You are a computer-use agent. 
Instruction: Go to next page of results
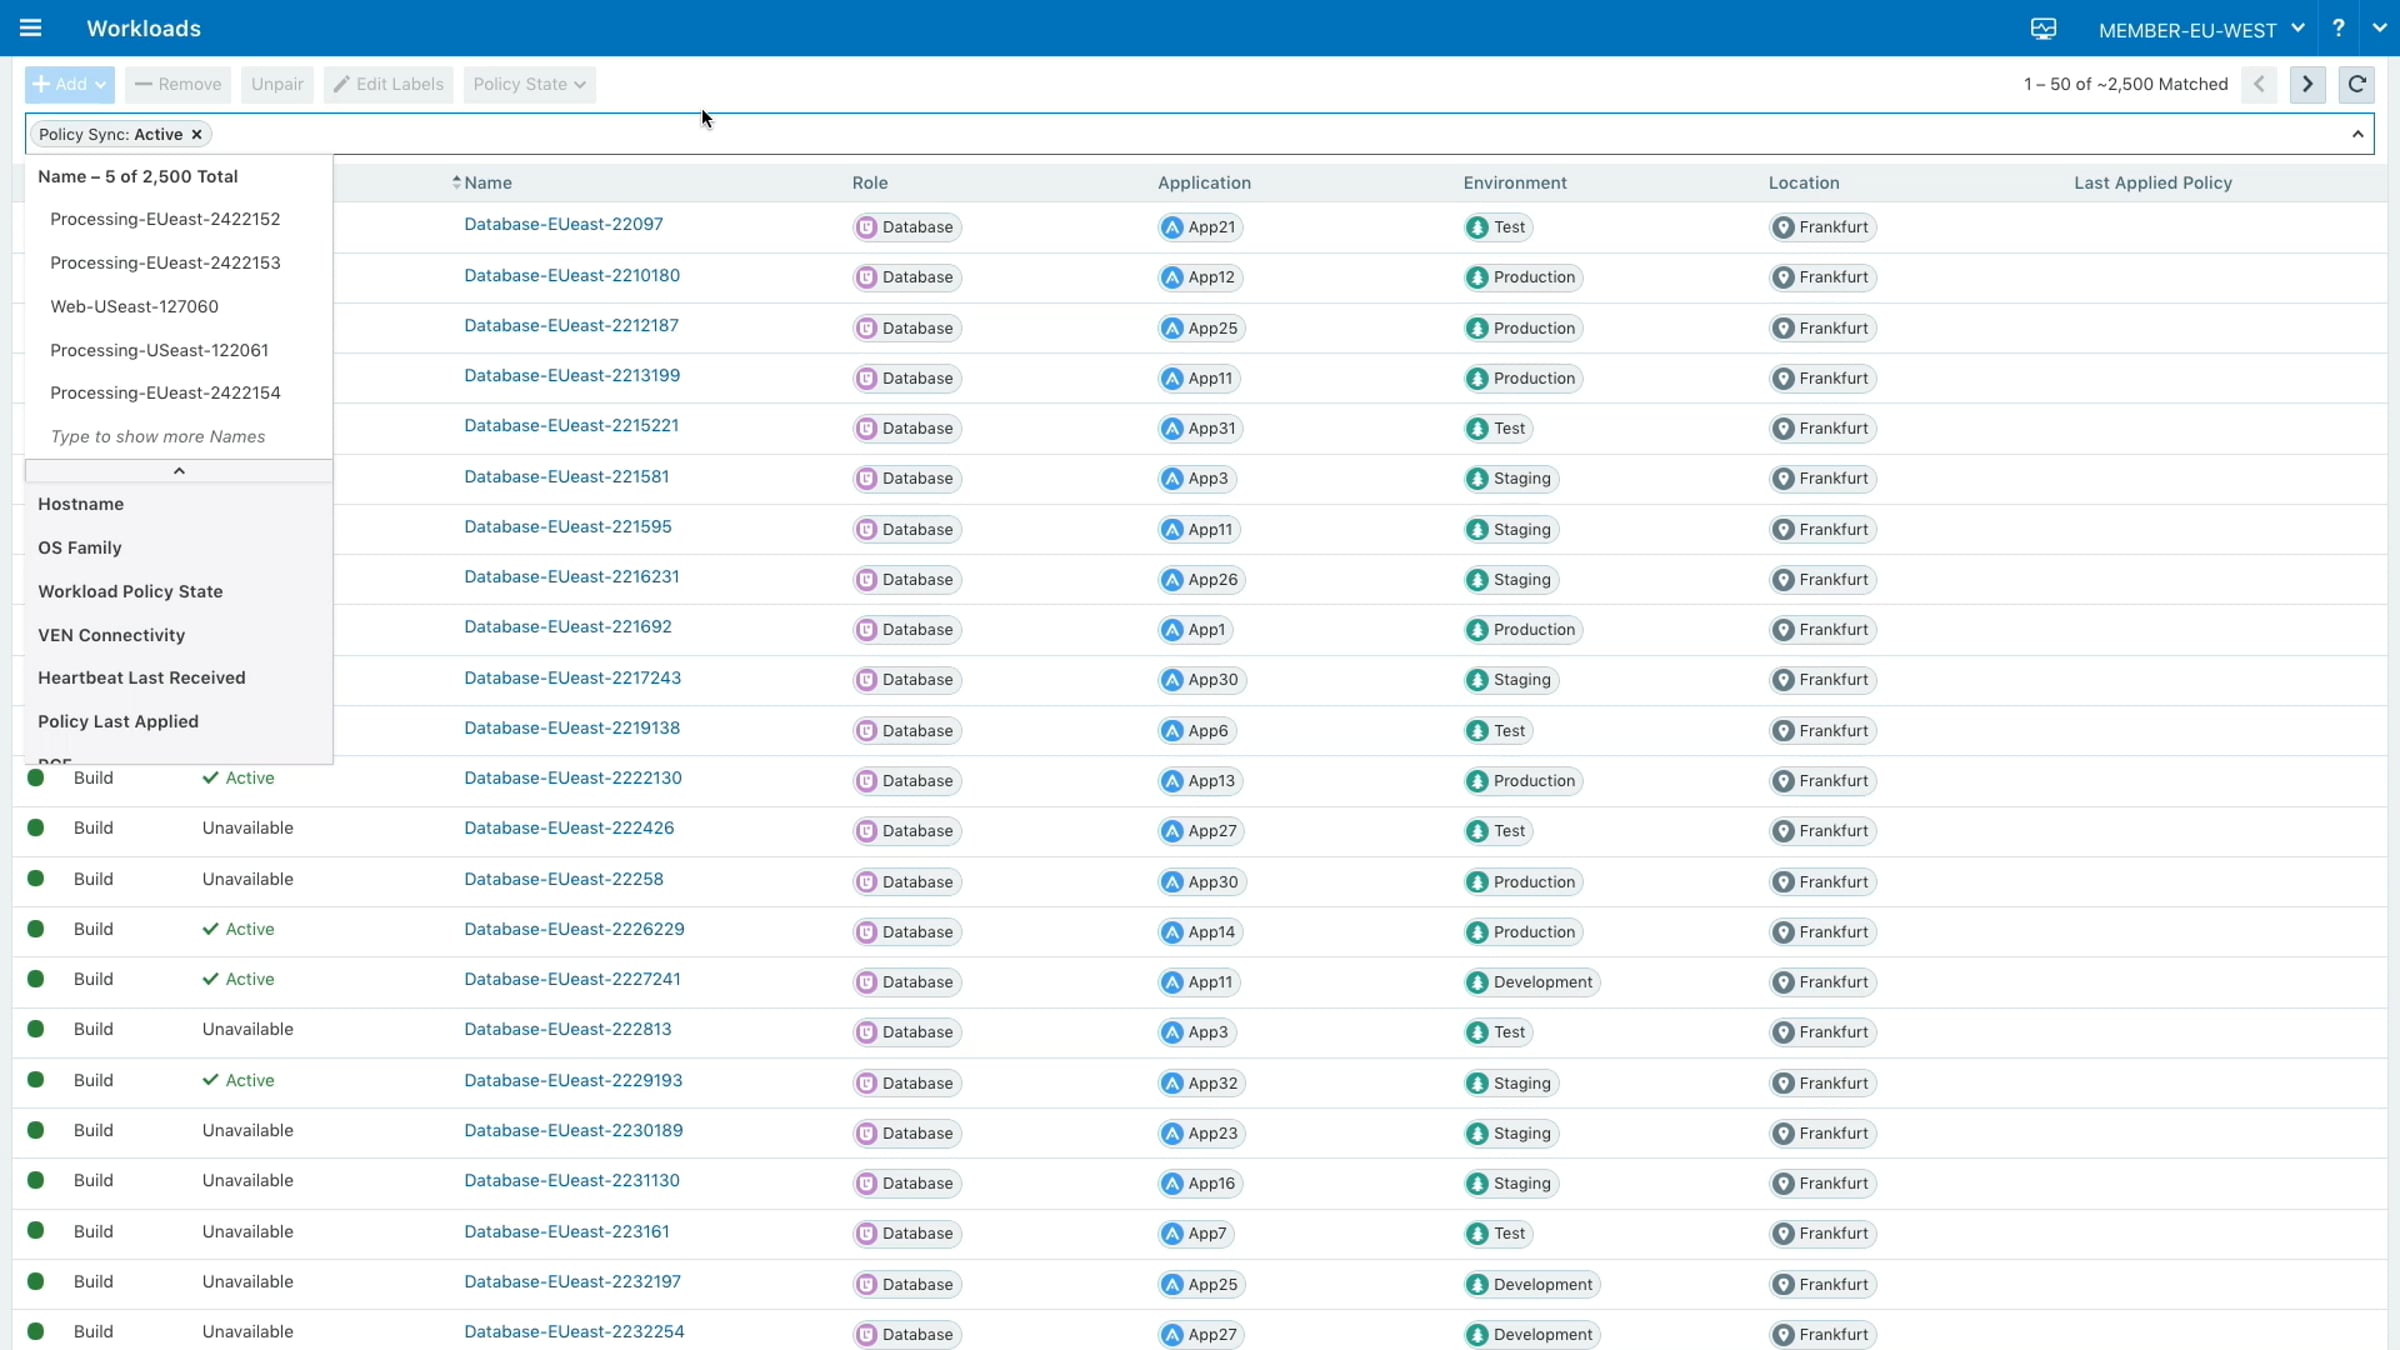click(x=2307, y=84)
